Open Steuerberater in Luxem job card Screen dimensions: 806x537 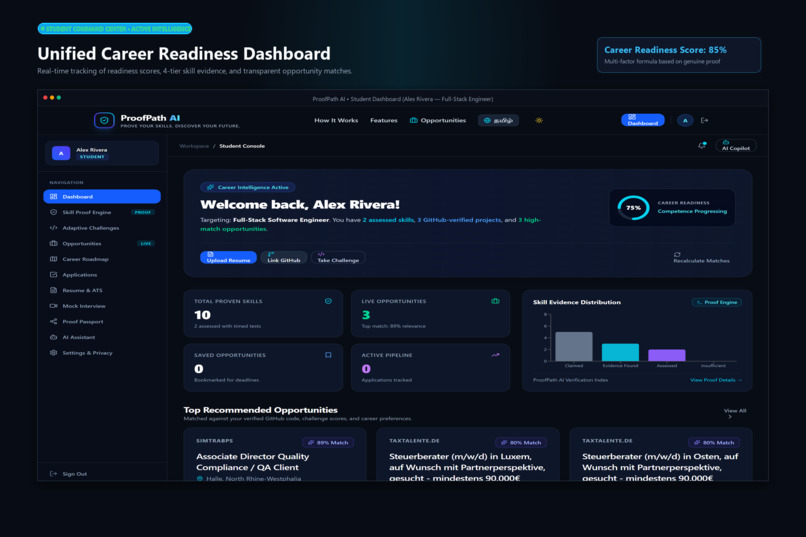point(468,455)
